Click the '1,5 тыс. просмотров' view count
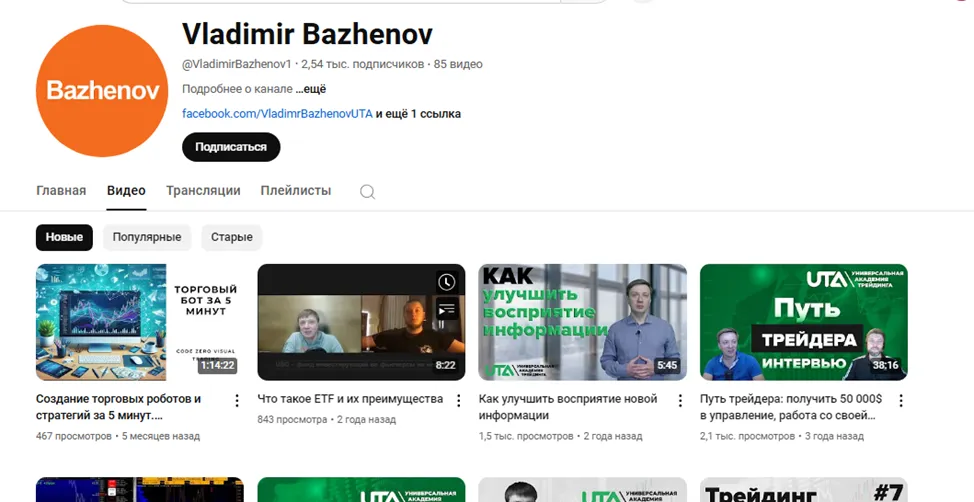The width and height of the screenshot is (974, 502). pos(526,436)
